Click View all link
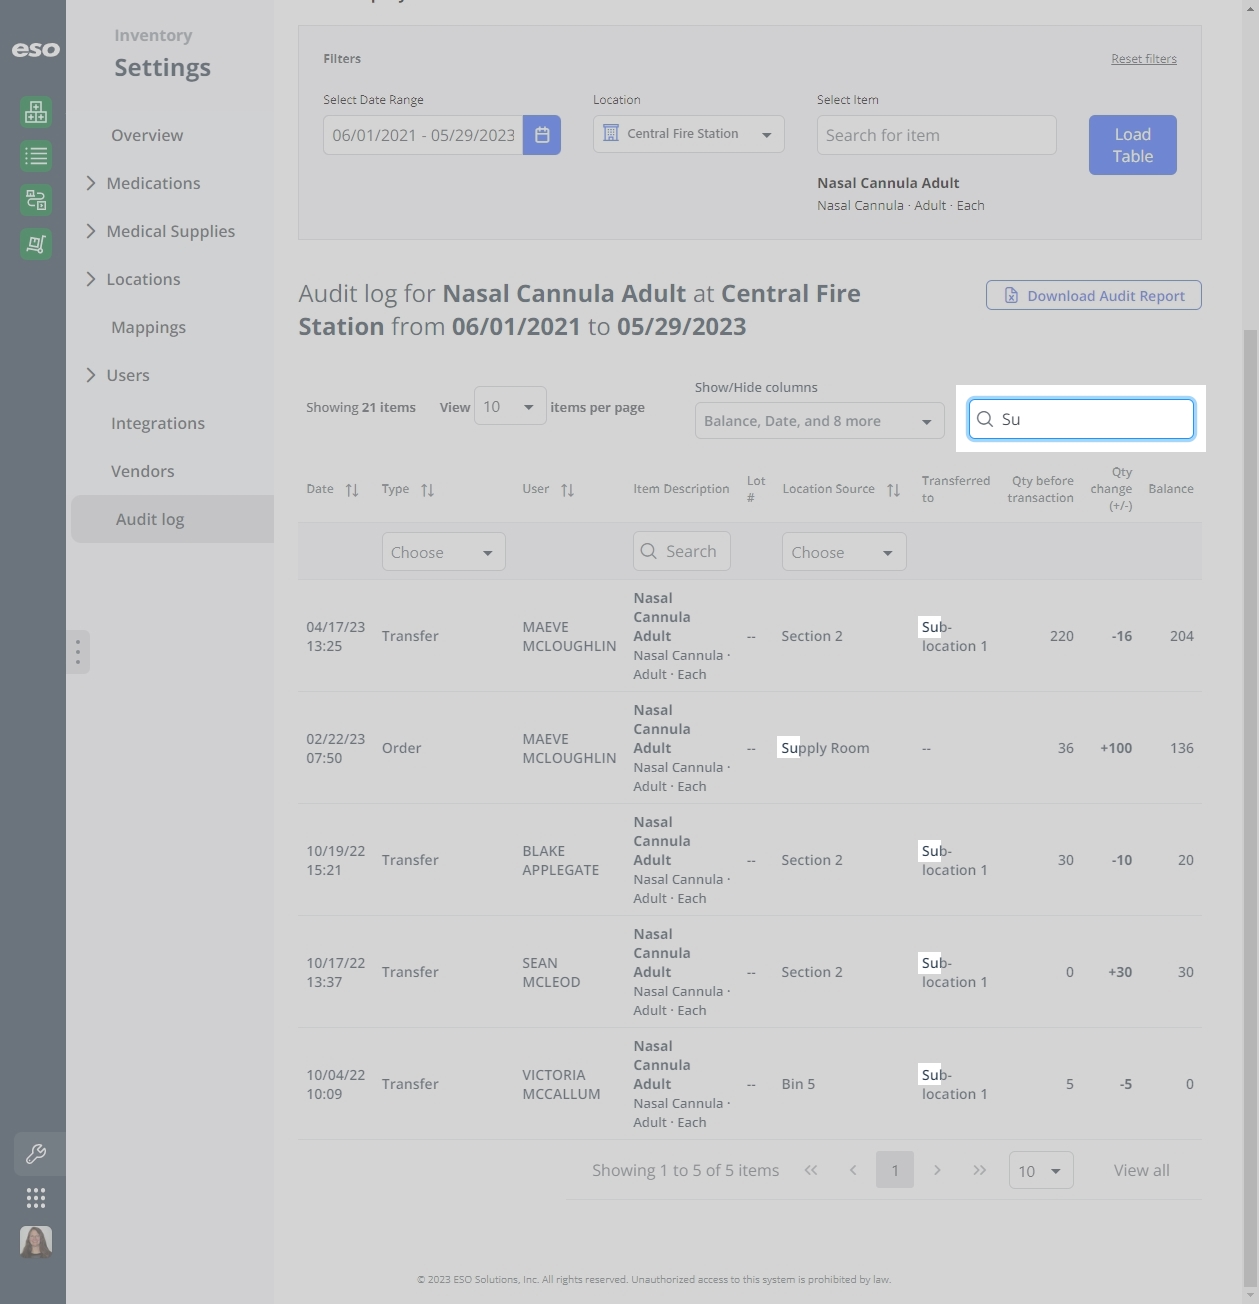The image size is (1259, 1304). click(x=1142, y=1170)
